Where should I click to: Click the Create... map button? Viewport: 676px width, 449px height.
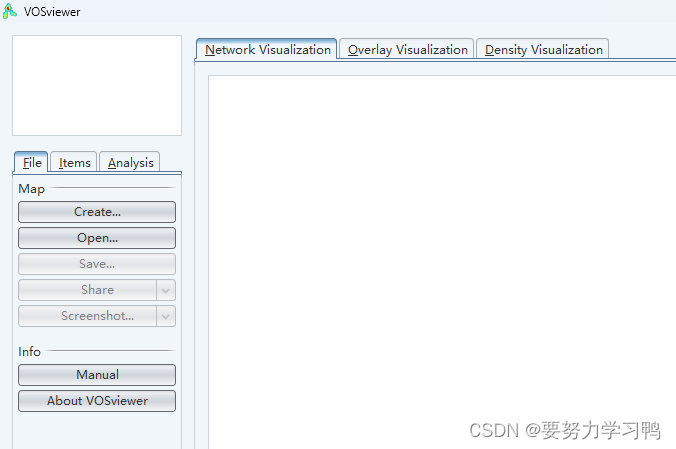[x=97, y=212]
